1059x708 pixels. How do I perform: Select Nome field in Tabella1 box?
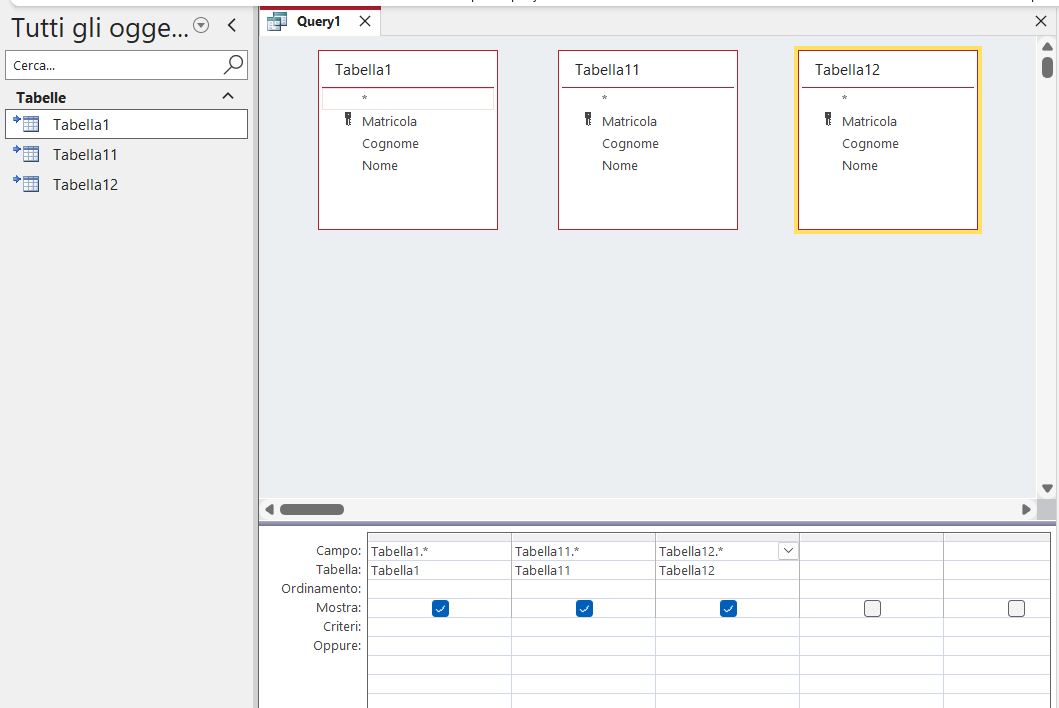380,166
